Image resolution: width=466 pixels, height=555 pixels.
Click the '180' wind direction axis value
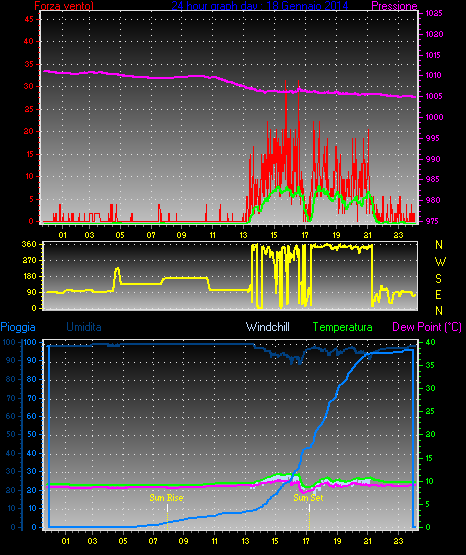click(29, 276)
